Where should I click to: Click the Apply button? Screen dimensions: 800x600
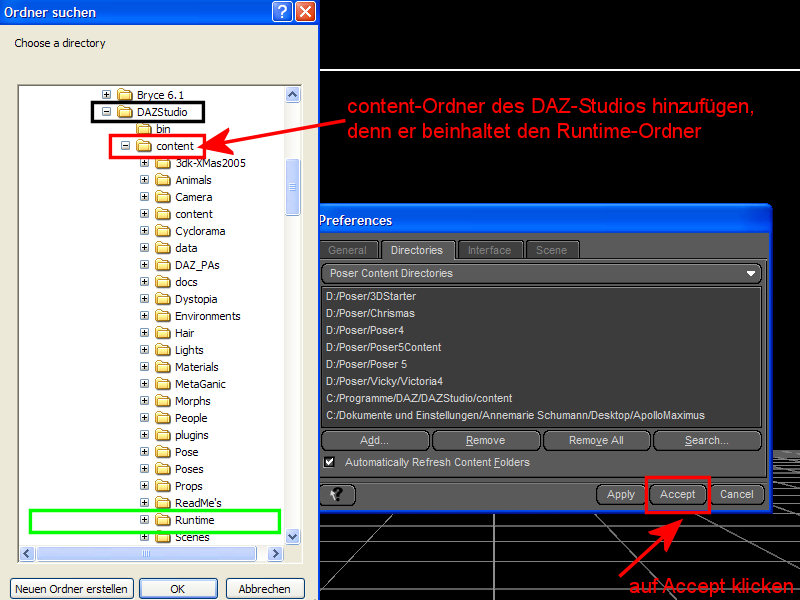621,494
